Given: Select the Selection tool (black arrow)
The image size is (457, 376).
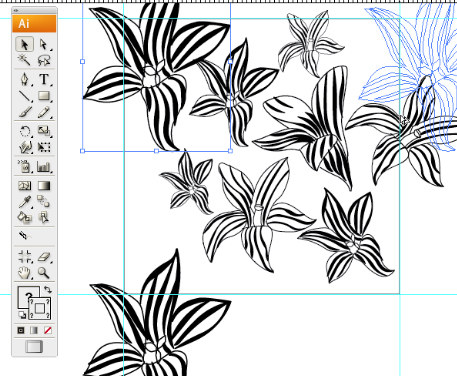Looking at the screenshot, I should point(24,44).
